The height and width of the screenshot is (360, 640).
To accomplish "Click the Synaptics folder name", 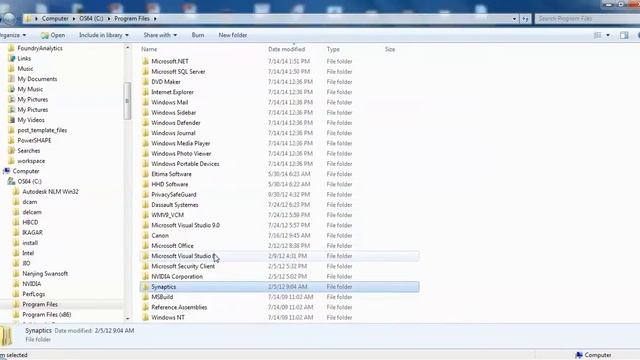I will (x=164, y=287).
